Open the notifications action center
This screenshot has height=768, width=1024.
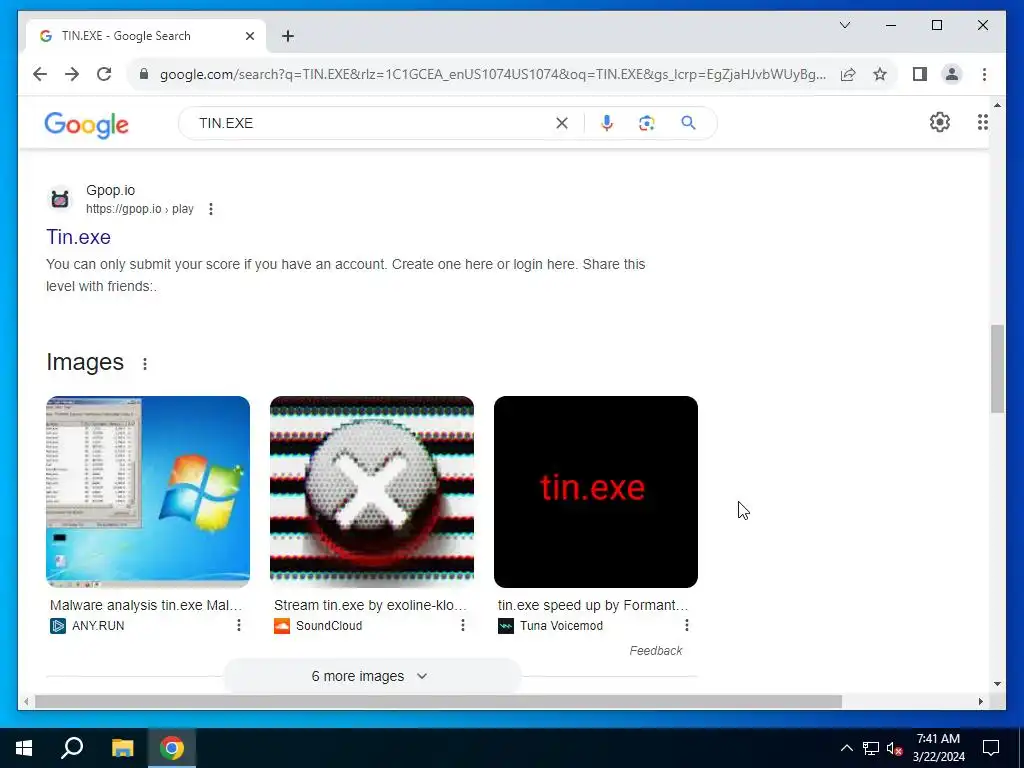pyautogui.click(x=991, y=748)
